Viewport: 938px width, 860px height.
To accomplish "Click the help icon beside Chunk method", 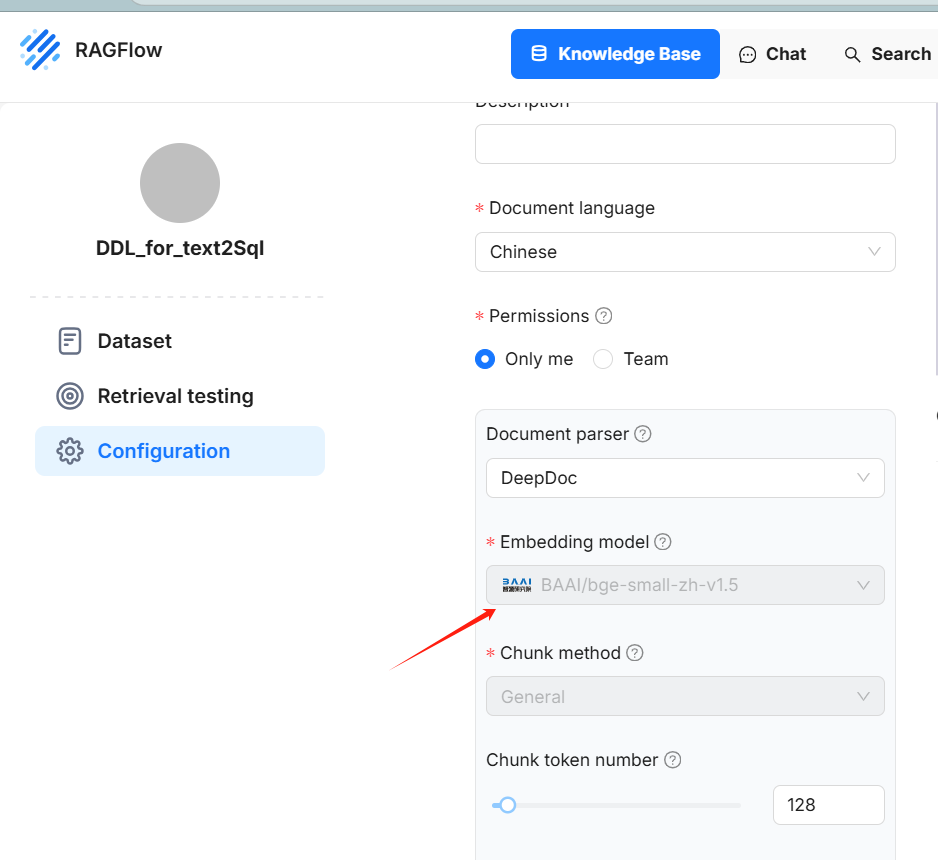I will [634, 653].
